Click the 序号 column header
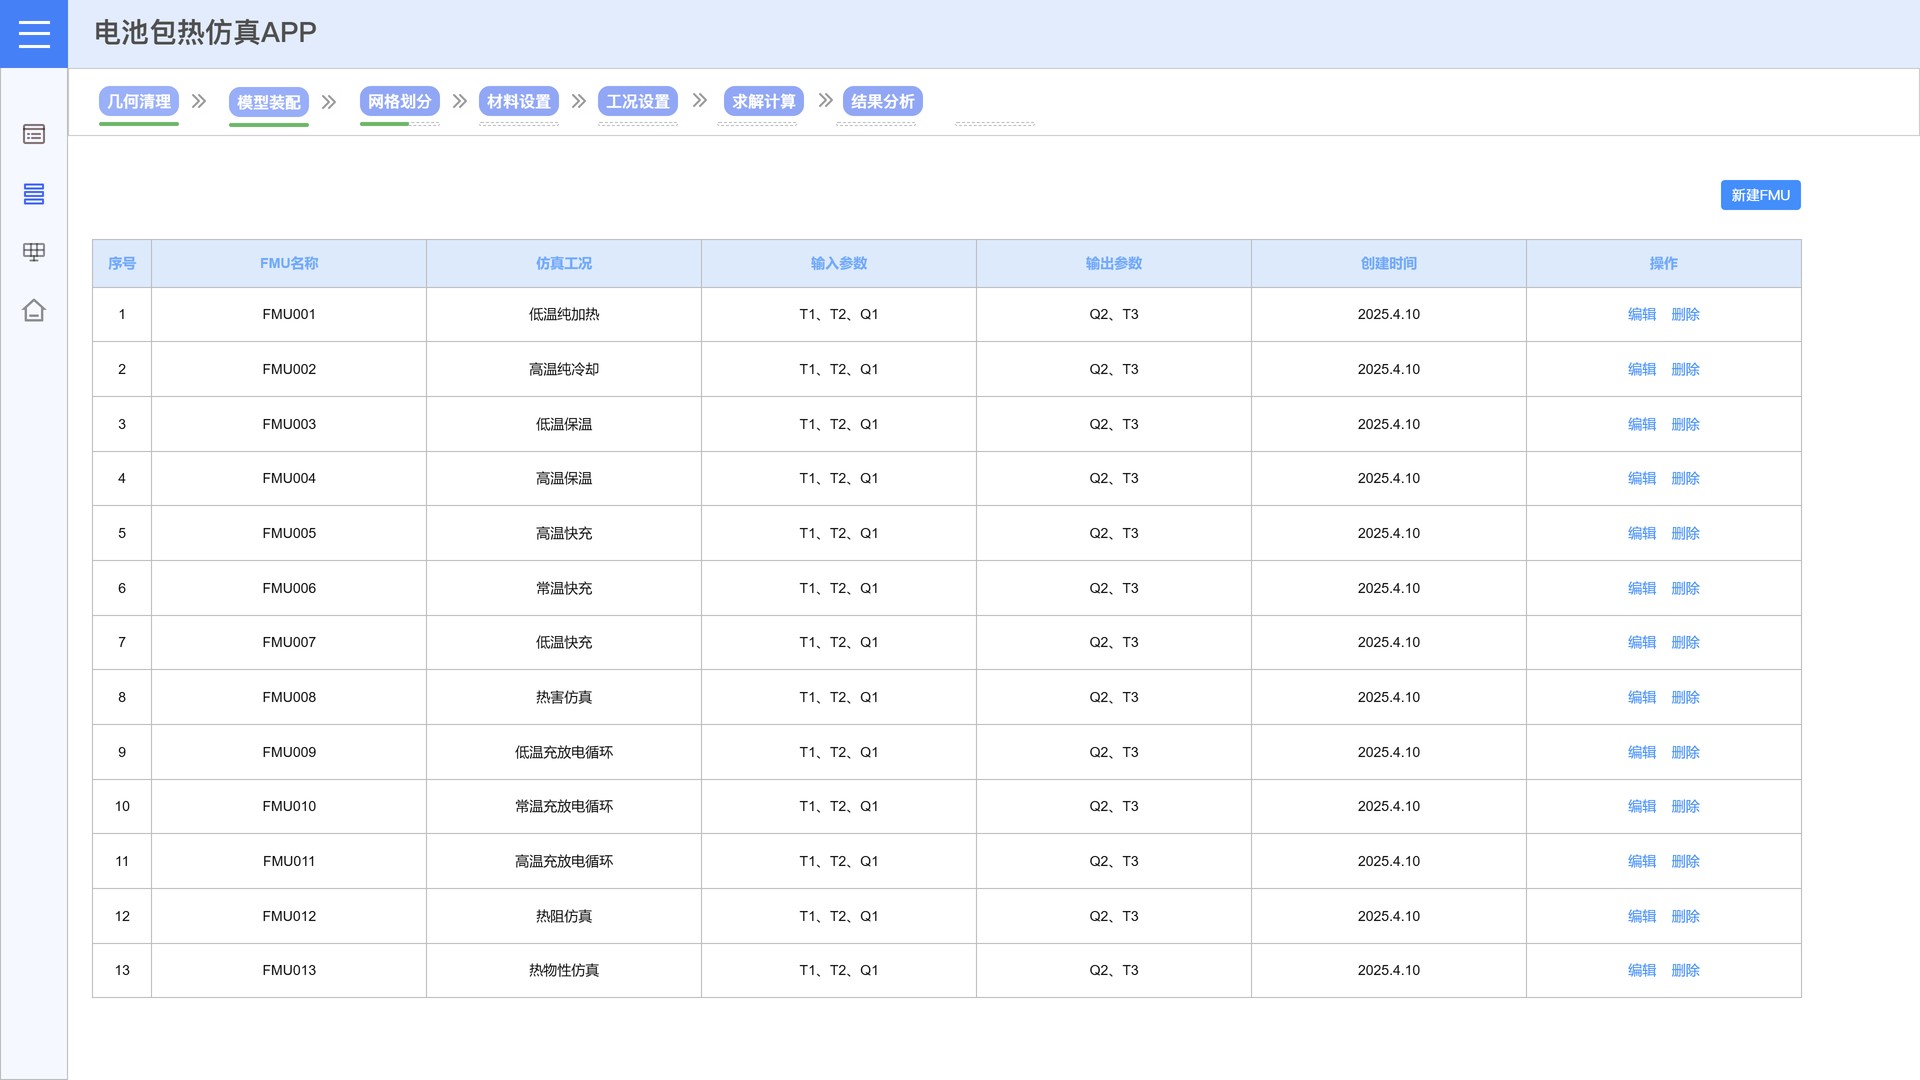This screenshot has height=1080, width=1920. point(122,264)
